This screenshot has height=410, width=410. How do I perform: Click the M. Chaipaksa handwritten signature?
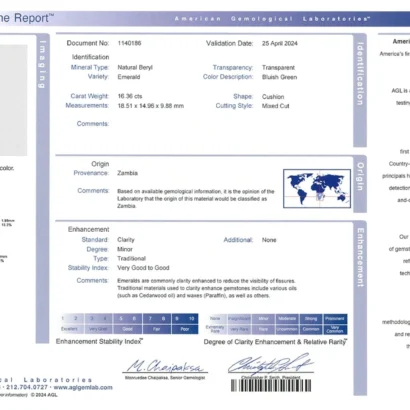click(x=165, y=366)
